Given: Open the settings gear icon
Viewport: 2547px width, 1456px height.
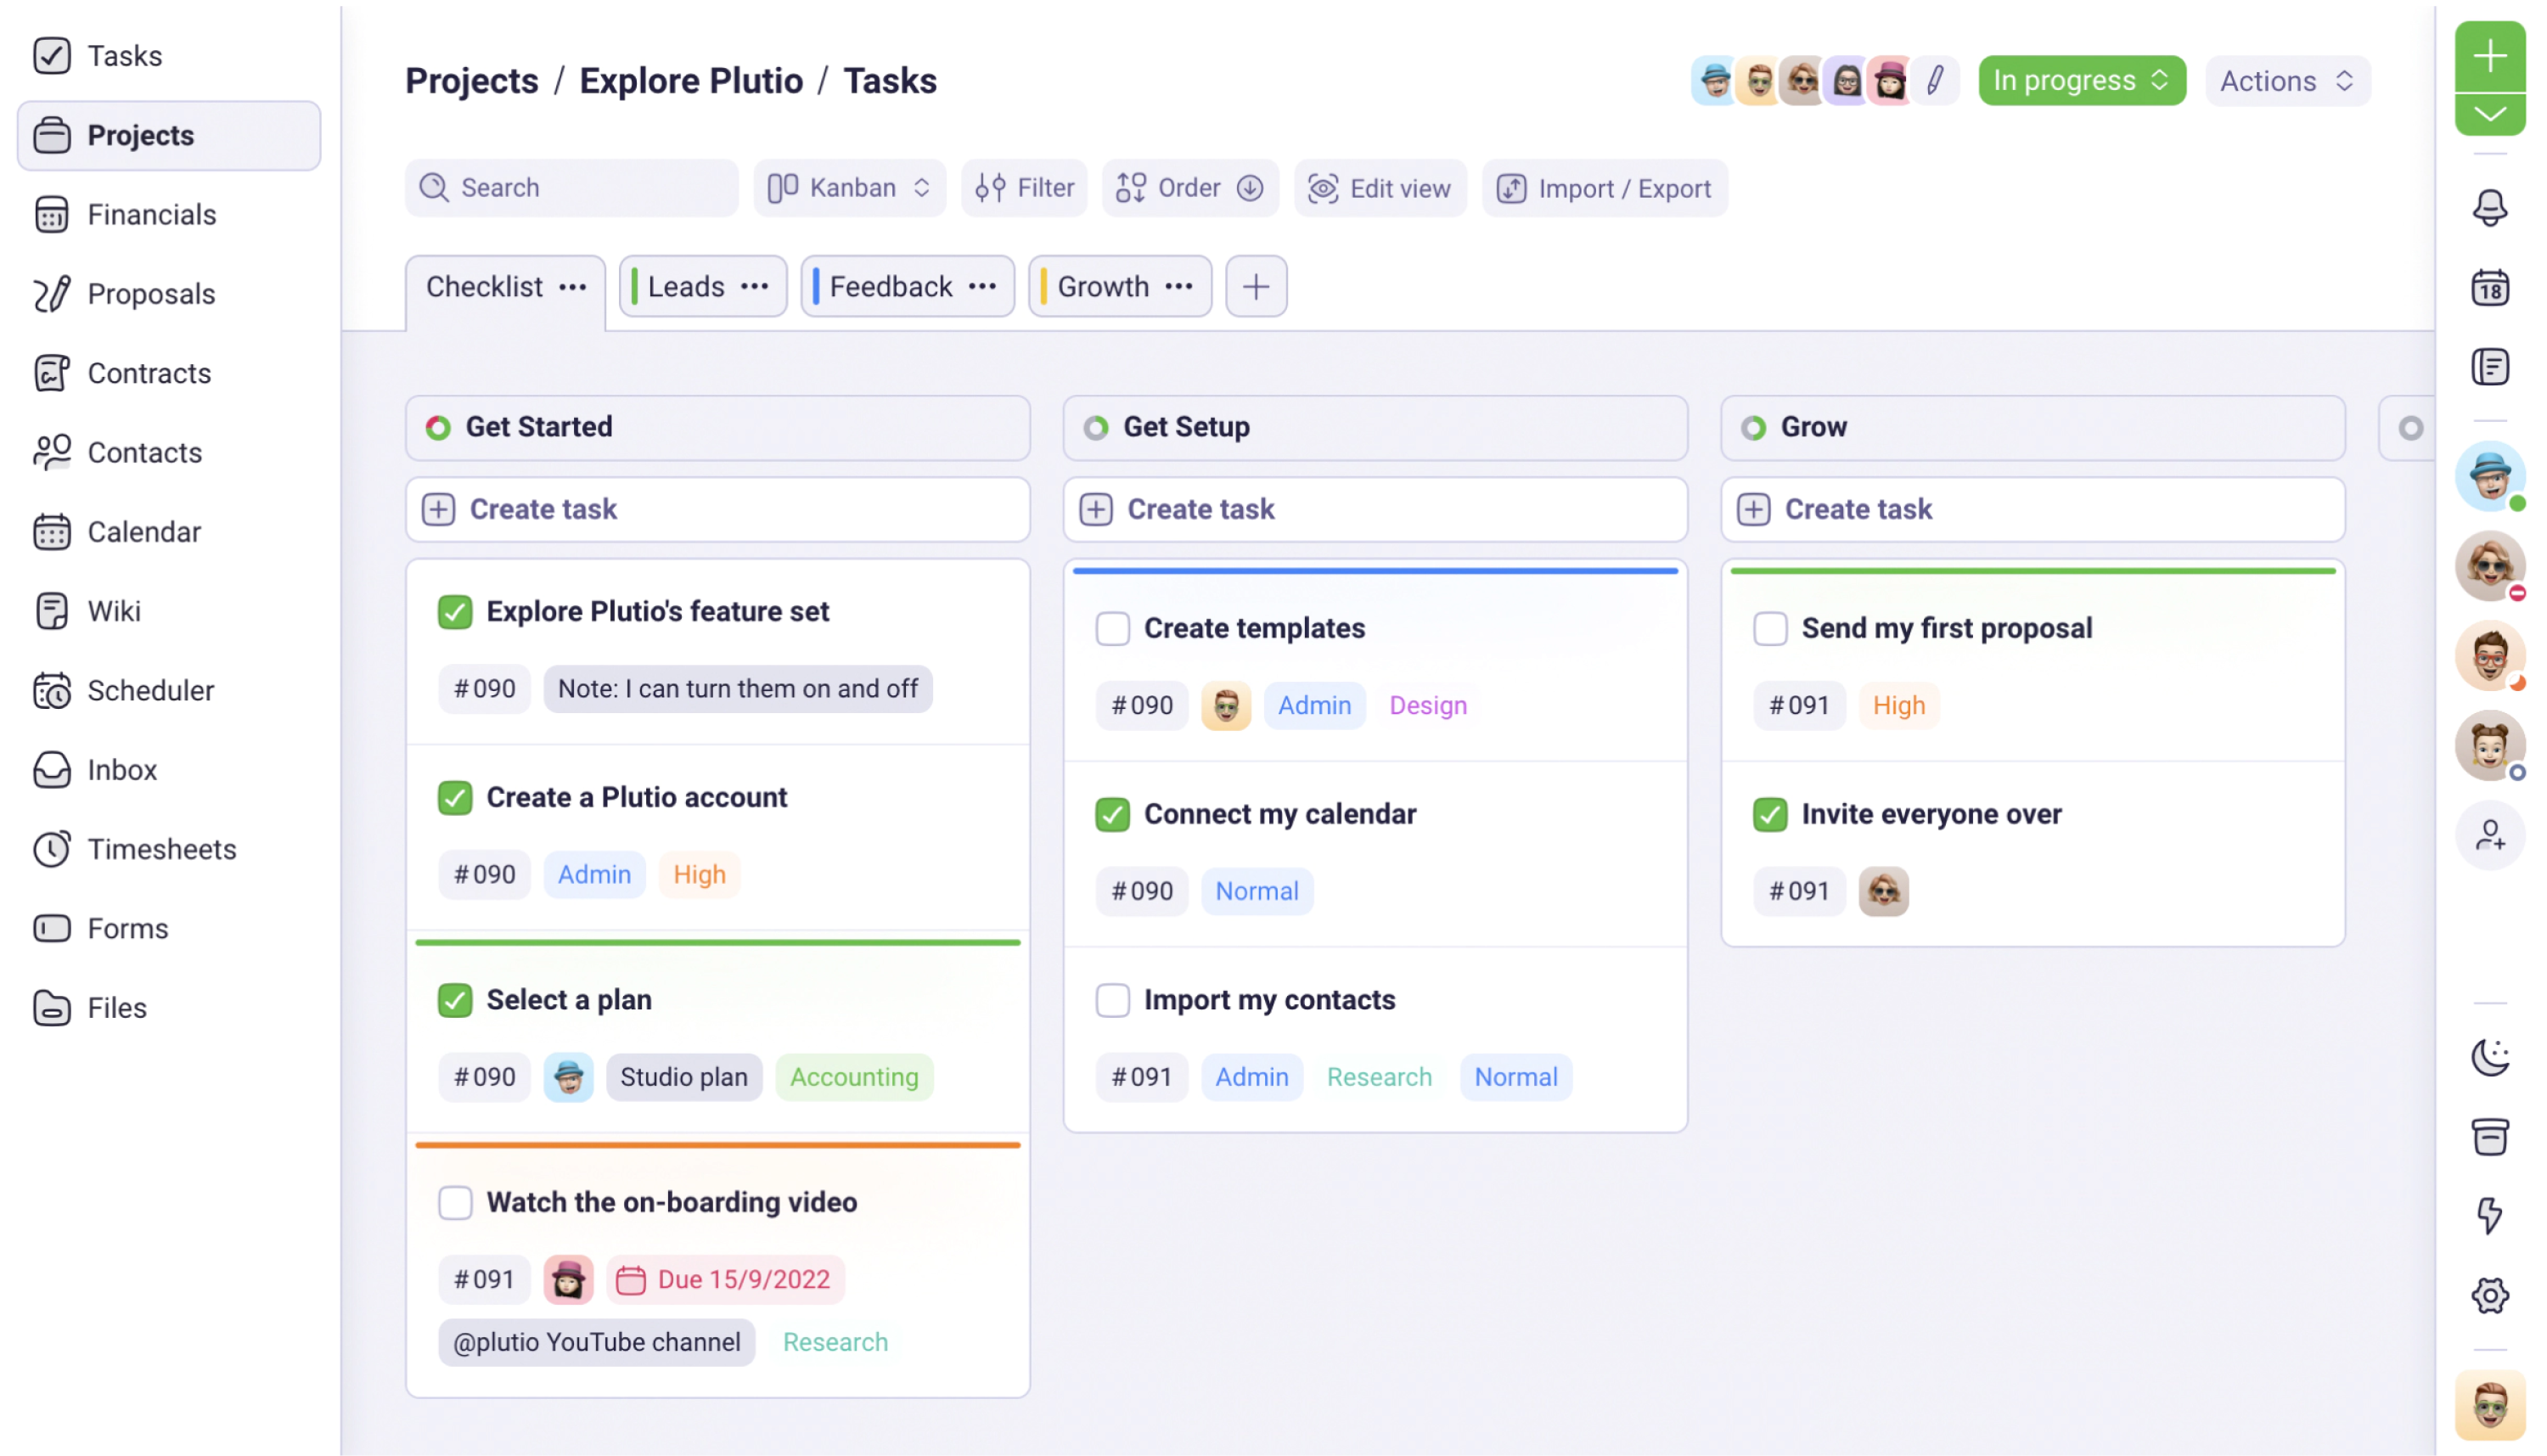Looking at the screenshot, I should 2489,1296.
